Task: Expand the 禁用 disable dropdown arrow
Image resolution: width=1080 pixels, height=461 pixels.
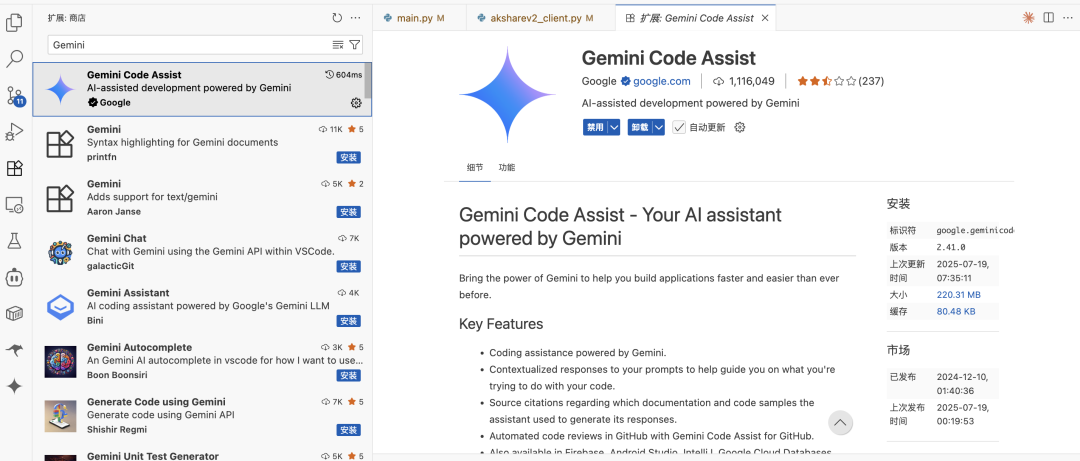Action: click(x=614, y=127)
